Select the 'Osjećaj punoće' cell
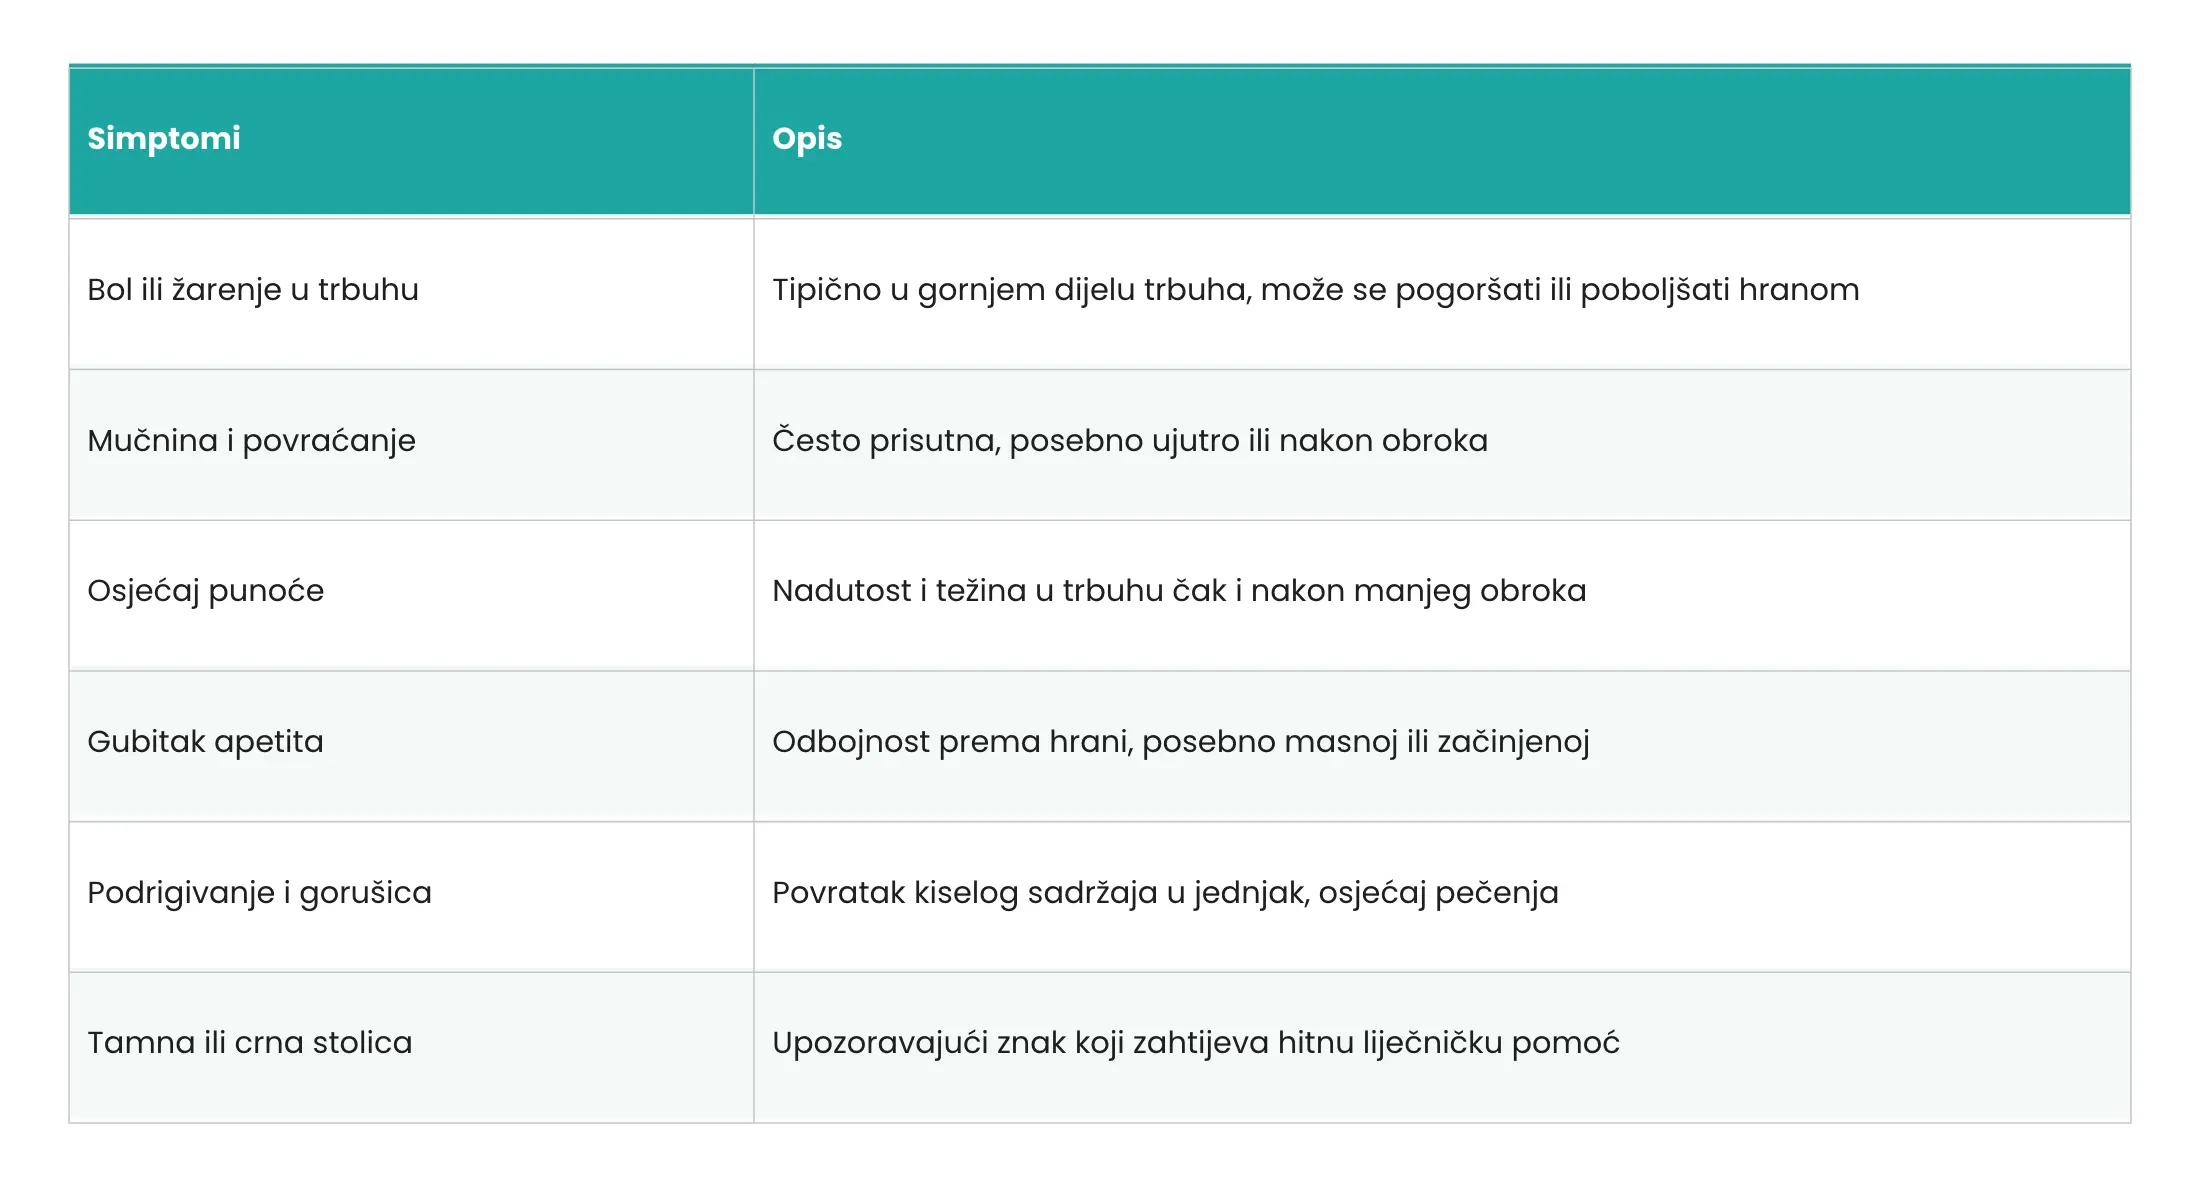Image resolution: width=2194 pixels, height=1186 pixels. coord(205,591)
